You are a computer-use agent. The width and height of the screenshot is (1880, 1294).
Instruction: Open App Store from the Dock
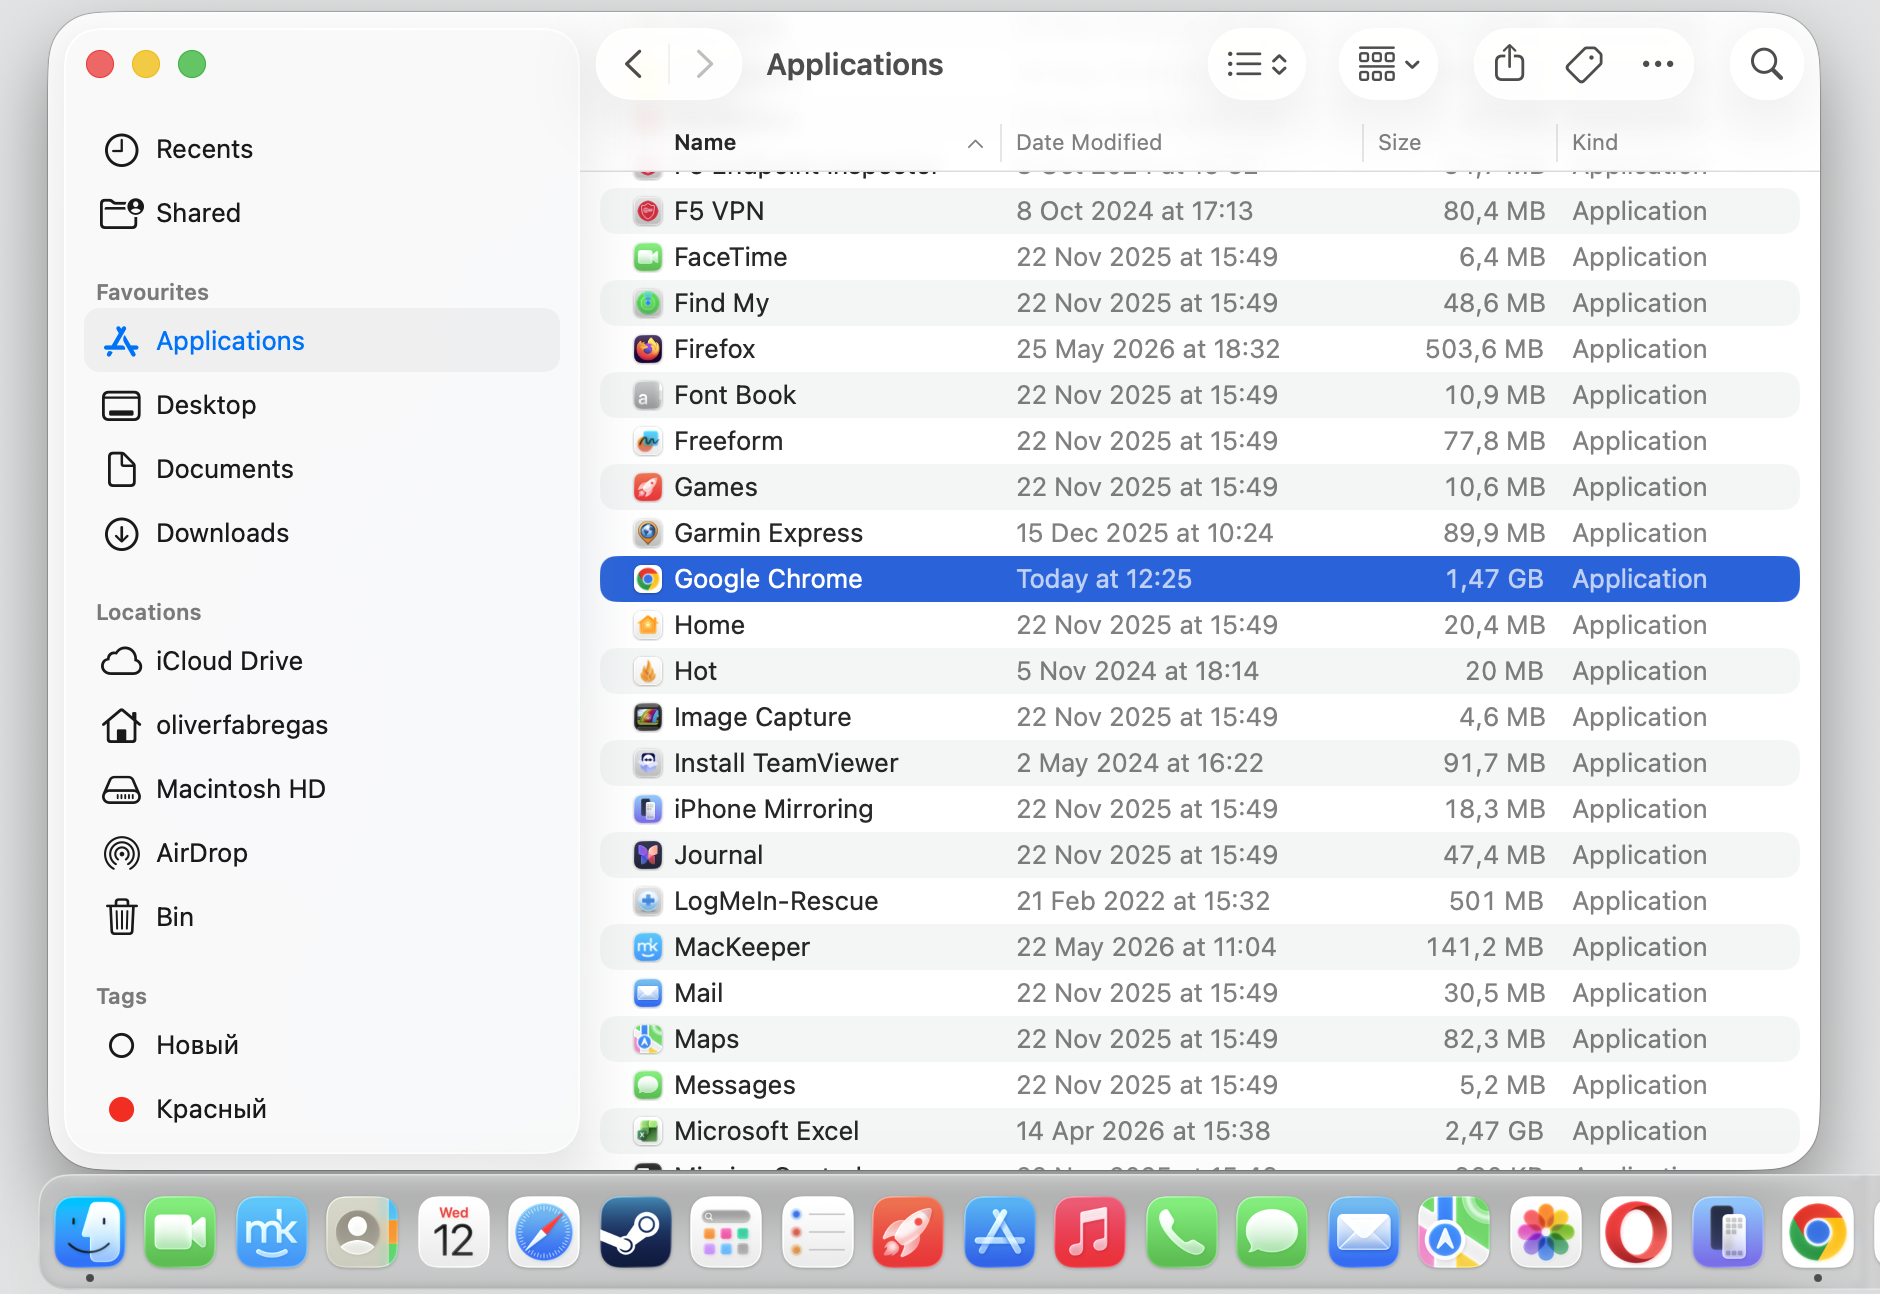point(999,1232)
